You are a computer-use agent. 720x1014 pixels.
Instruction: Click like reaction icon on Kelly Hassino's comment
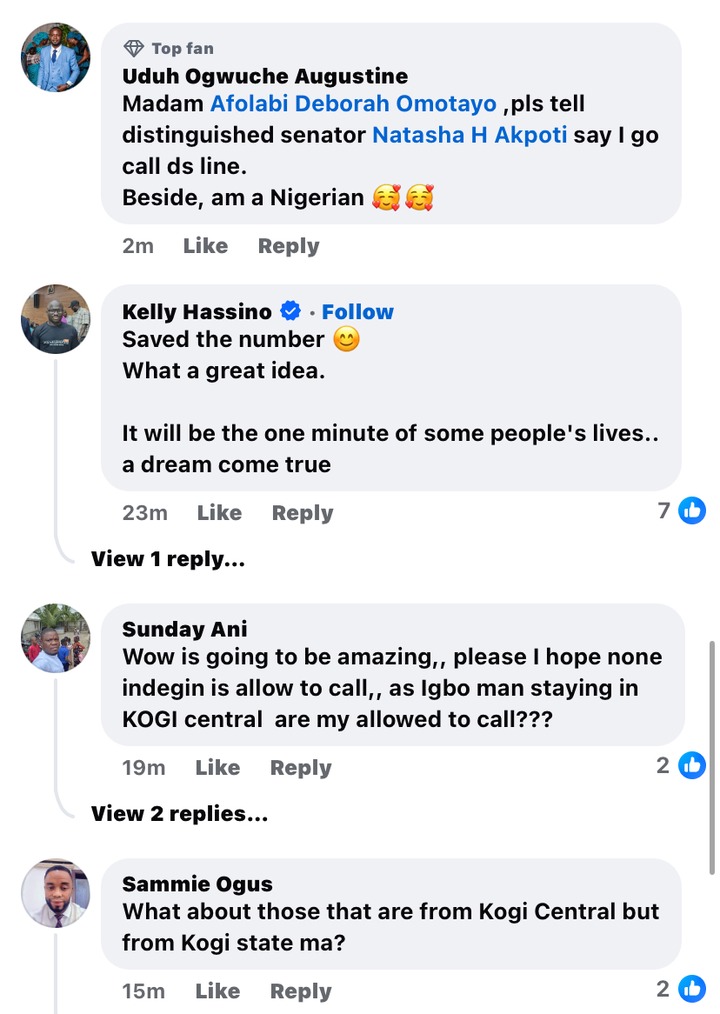(692, 511)
